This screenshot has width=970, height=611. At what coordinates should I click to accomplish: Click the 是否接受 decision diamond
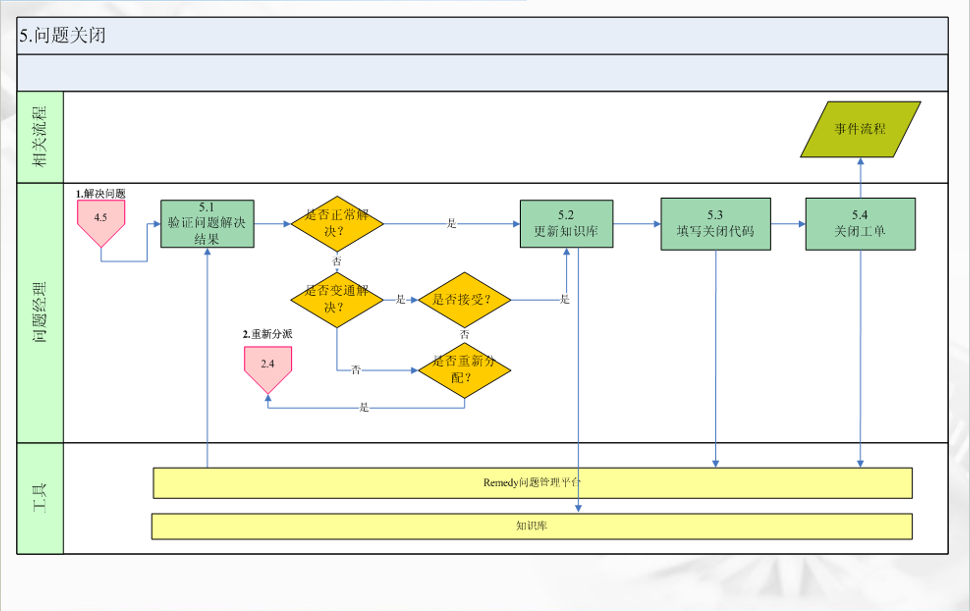(464, 299)
